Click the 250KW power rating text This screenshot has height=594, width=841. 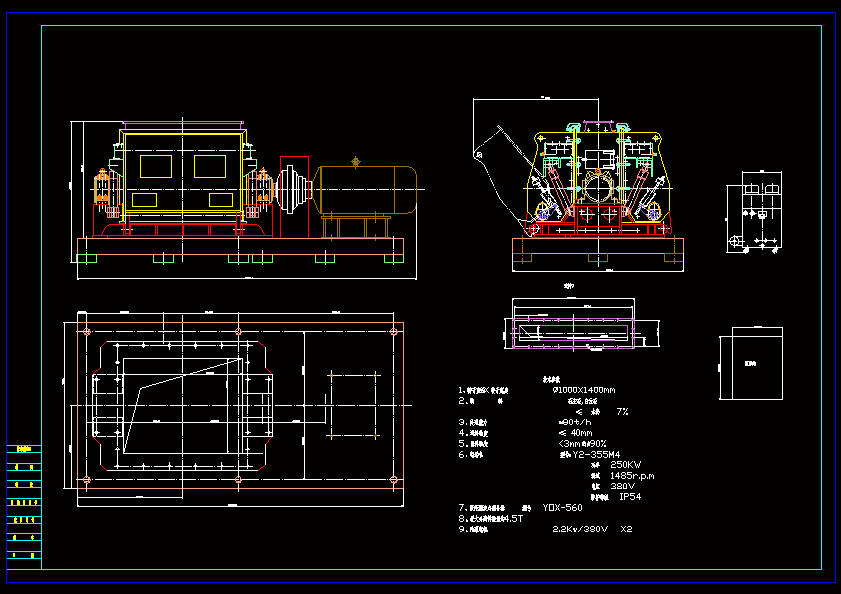coord(625,465)
